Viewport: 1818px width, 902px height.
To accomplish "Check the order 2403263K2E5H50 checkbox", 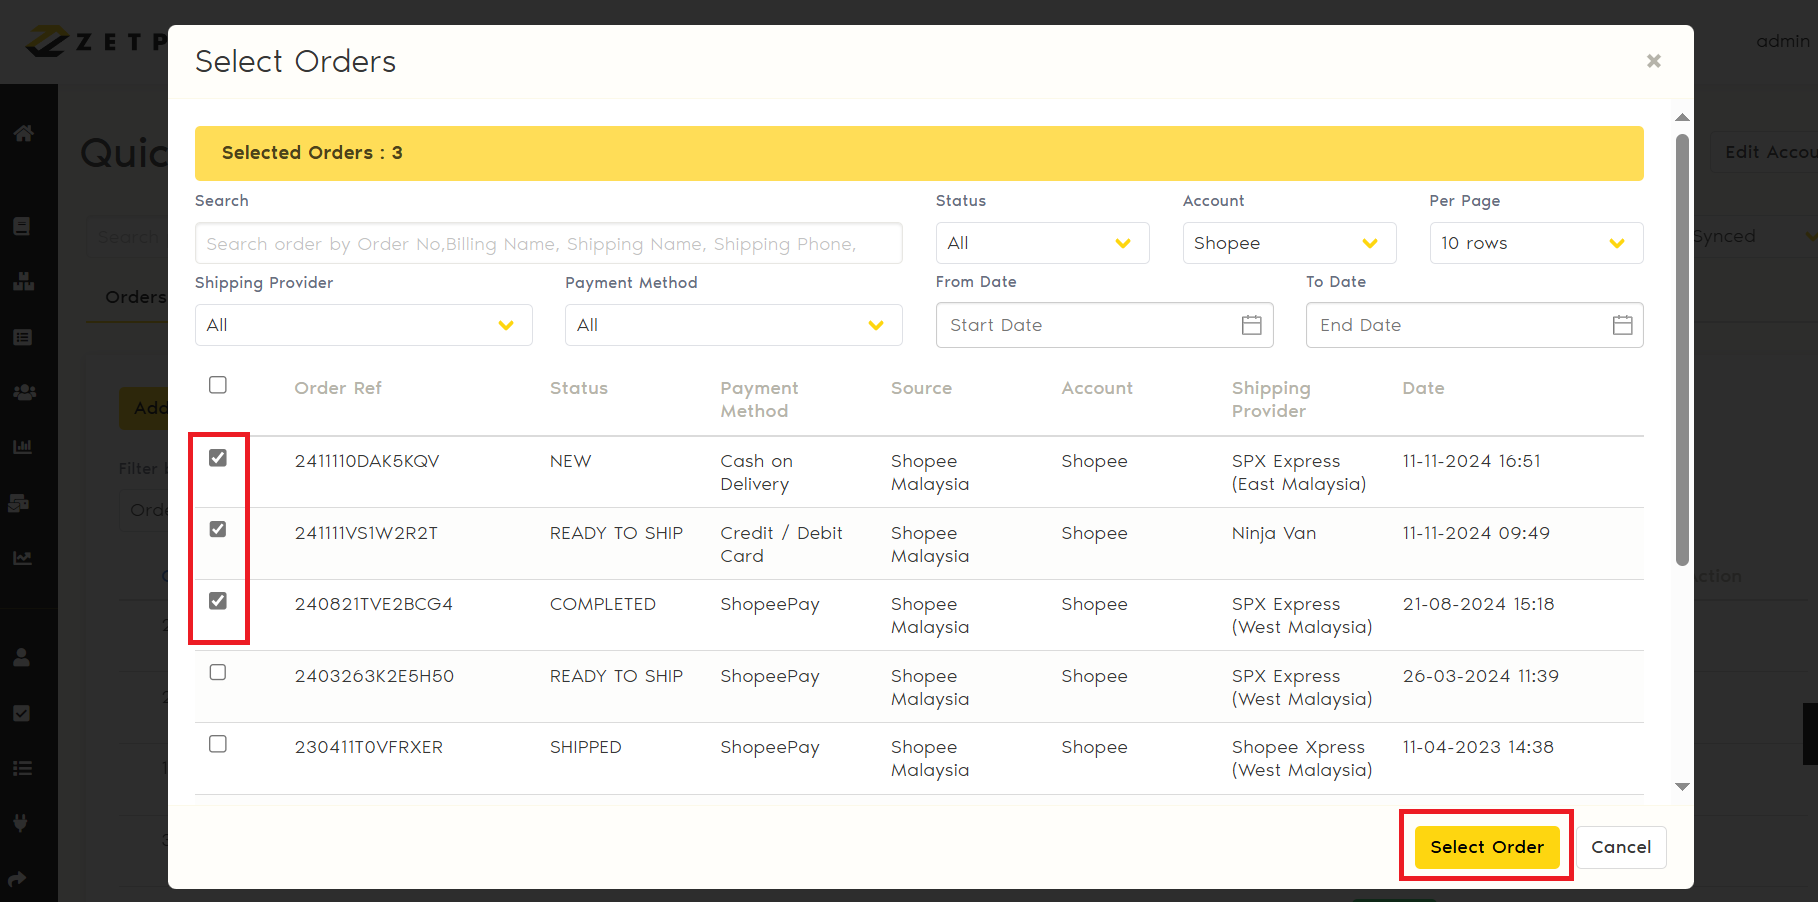I will point(218,672).
